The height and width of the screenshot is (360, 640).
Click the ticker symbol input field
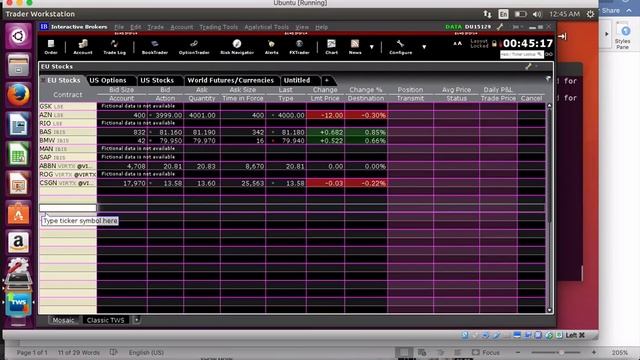coord(68,208)
